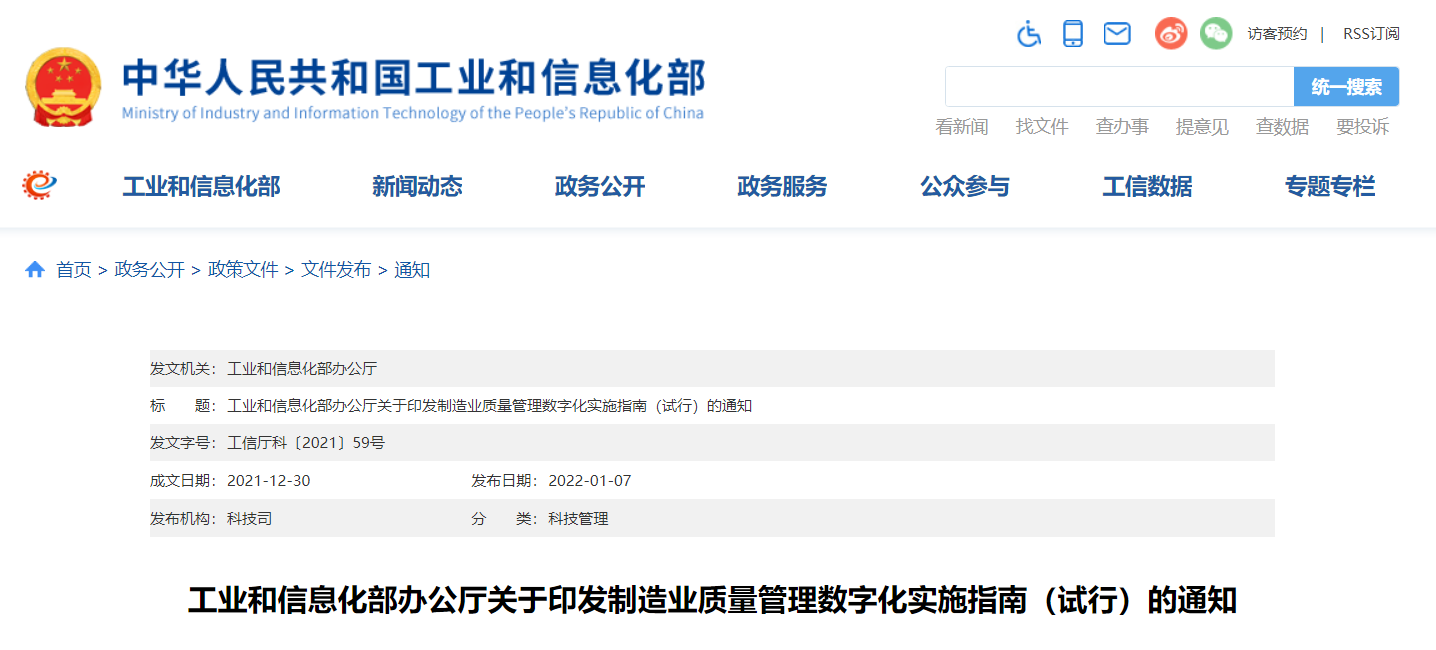Click the 发文机关 value 工业和信息化部办公厅
Image resolution: width=1436 pixels, height=650 pixels.
302,369
